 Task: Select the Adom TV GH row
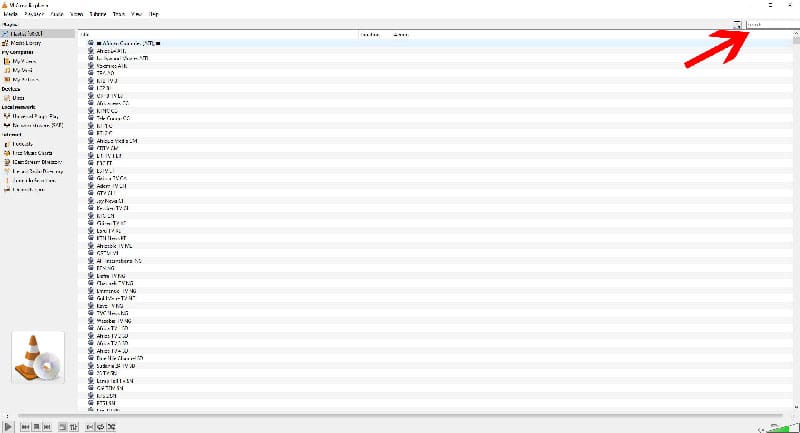(x=435, y=186)
